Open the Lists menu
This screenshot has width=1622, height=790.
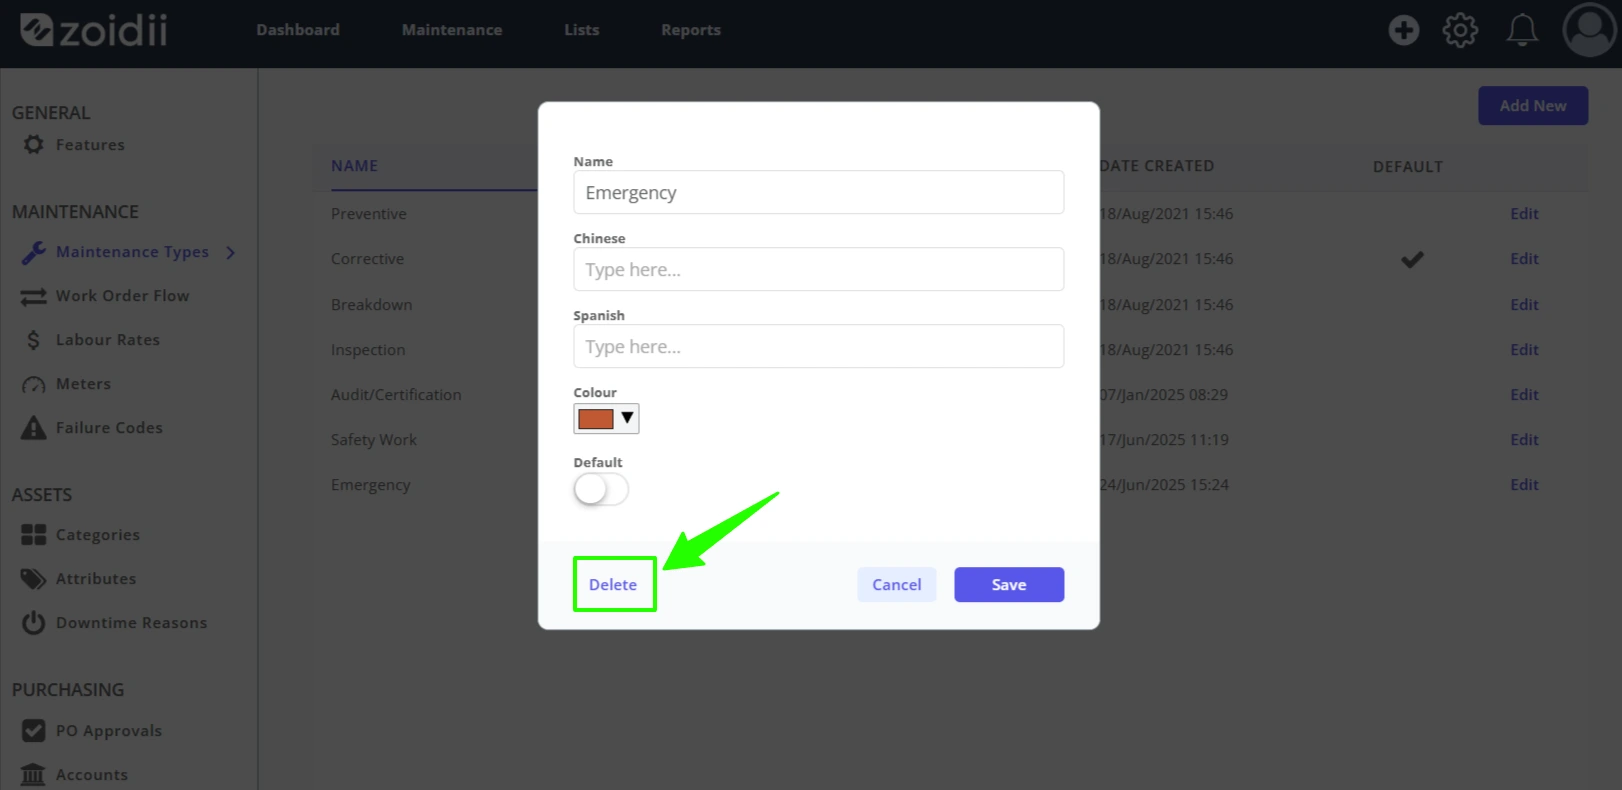582,30
